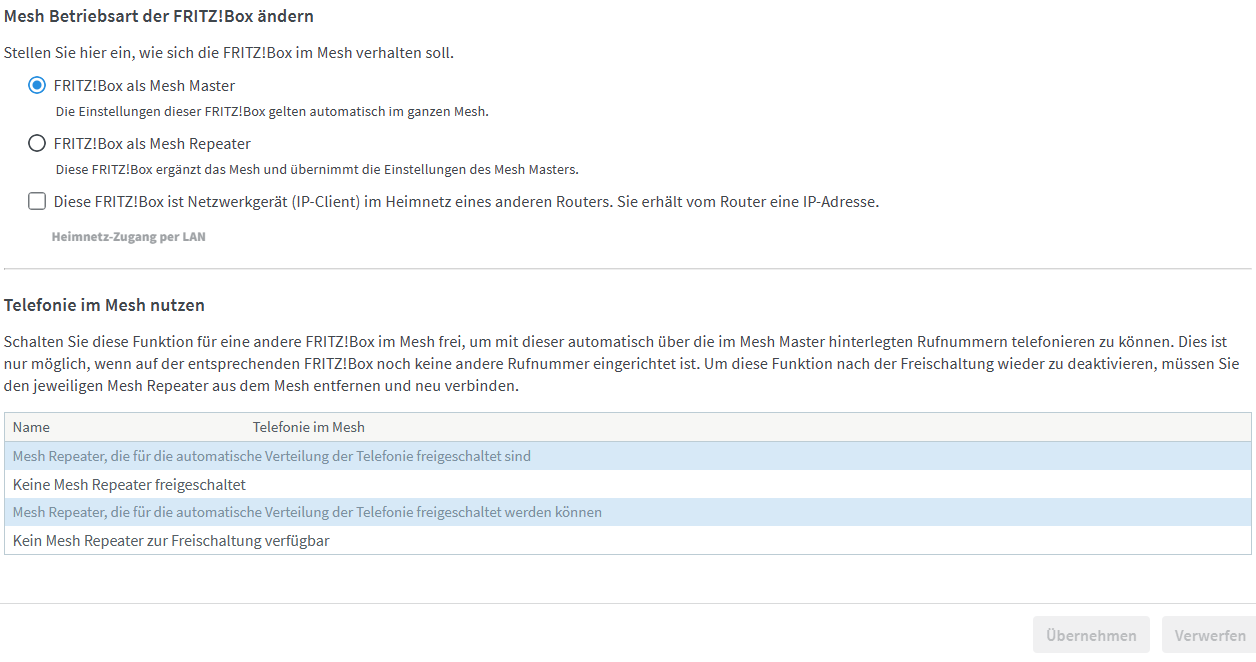Click the Verwerfen button

[x=1210, y=635]
